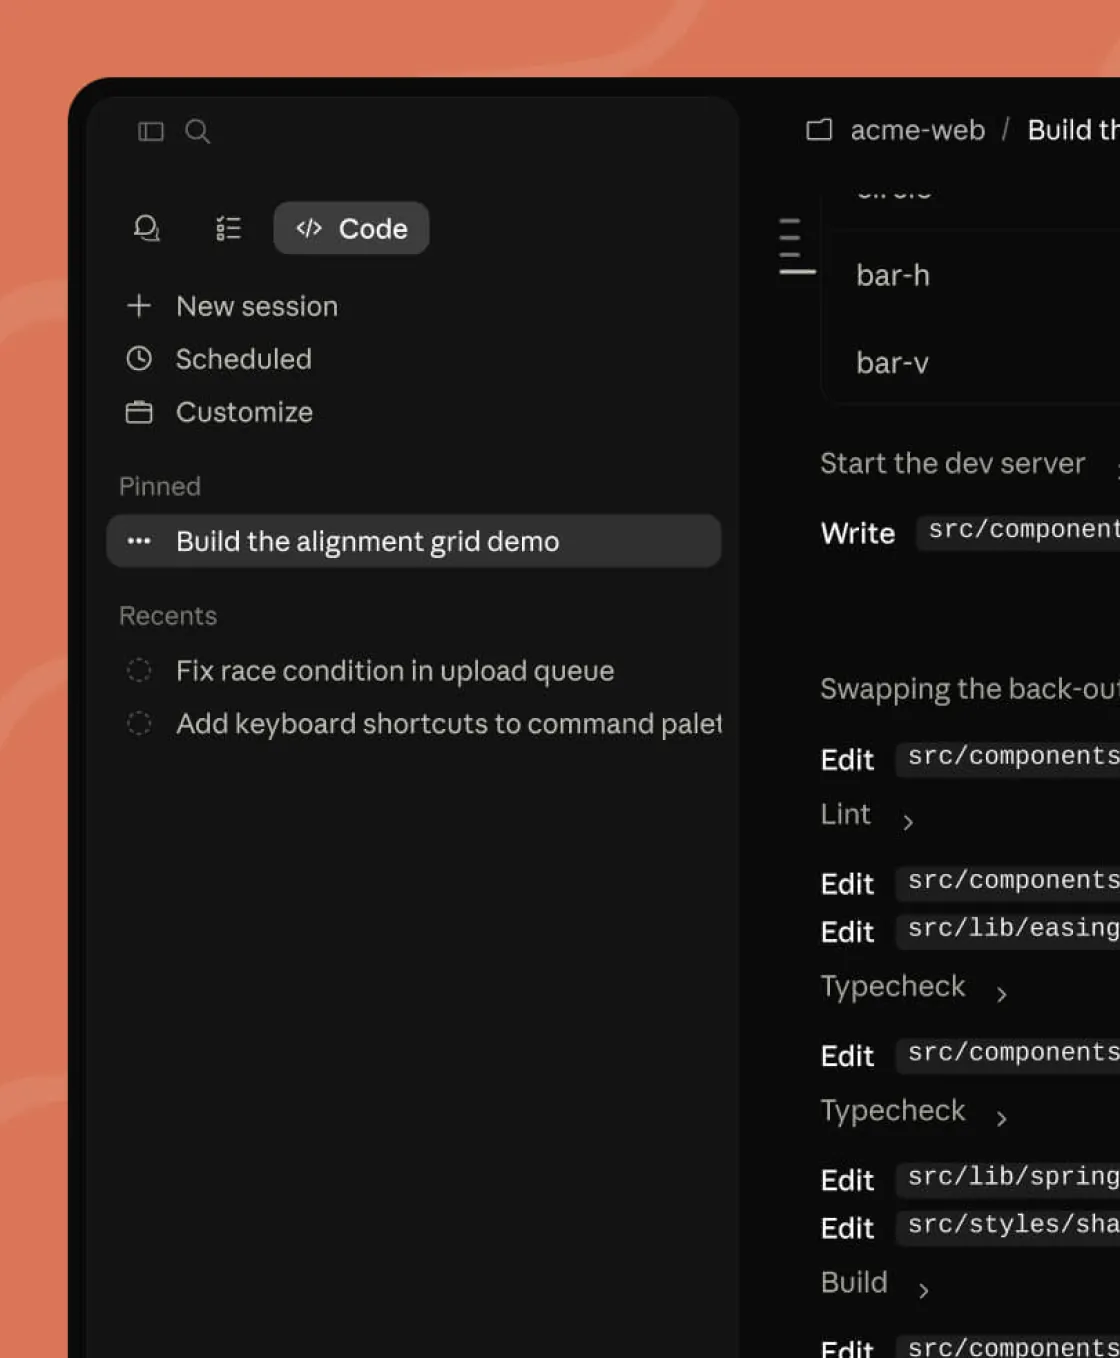Expand the Lint step chevron
Screen dimensions: 1120x1358
908,822
